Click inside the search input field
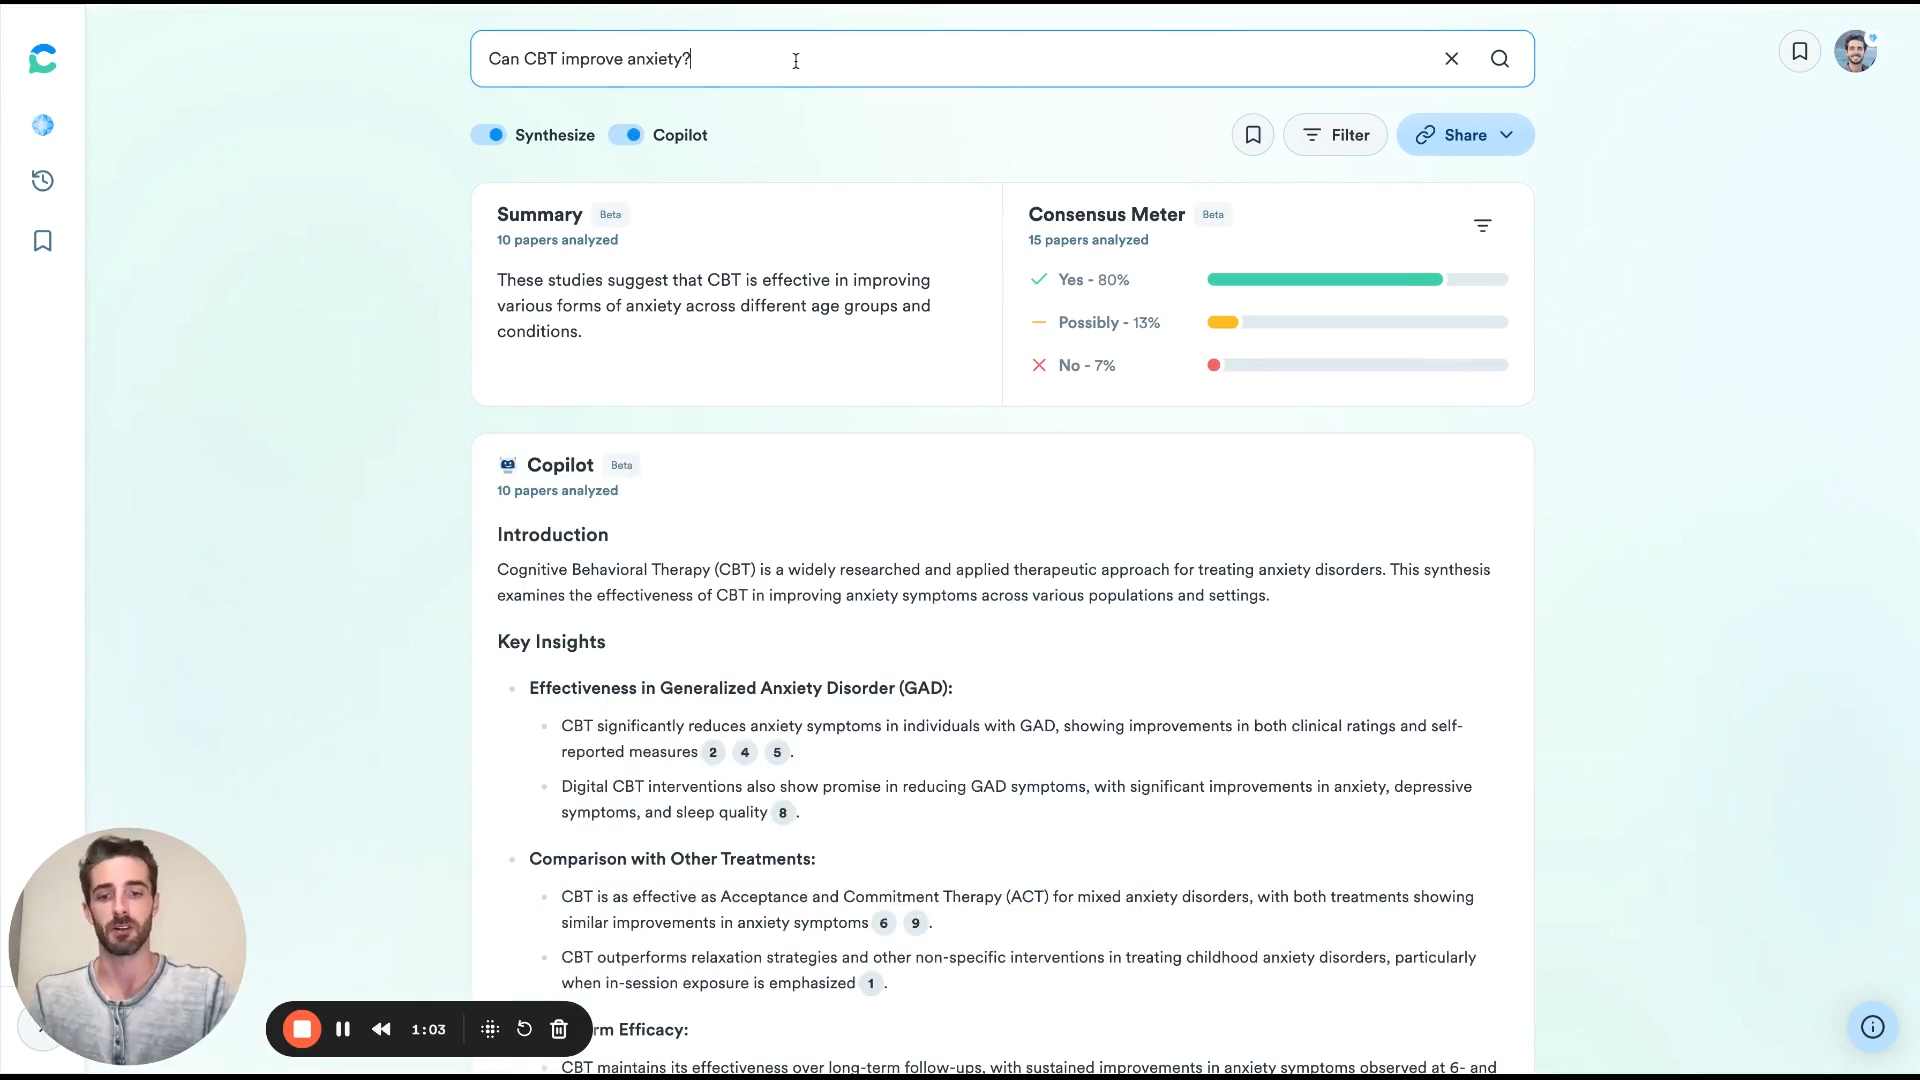This screenshot has width=1920, height=1080. click(x=900, y=59)
